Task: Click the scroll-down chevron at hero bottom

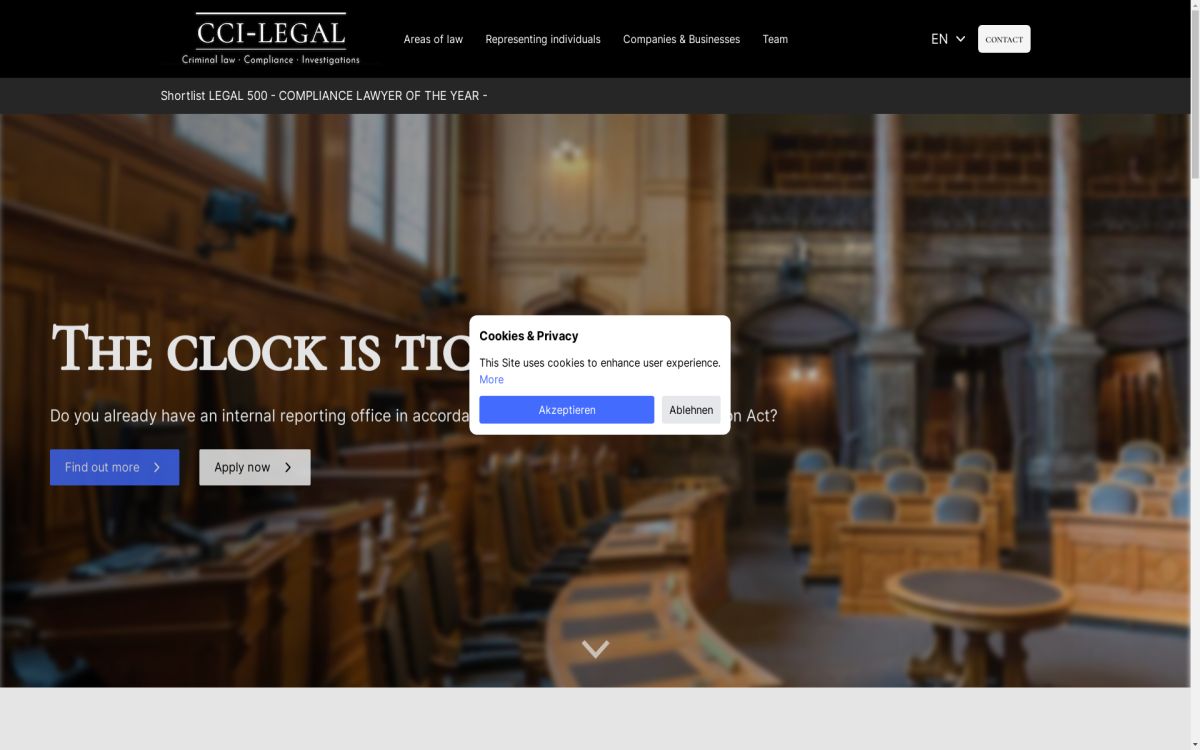Action: click(x=595, y=650)
